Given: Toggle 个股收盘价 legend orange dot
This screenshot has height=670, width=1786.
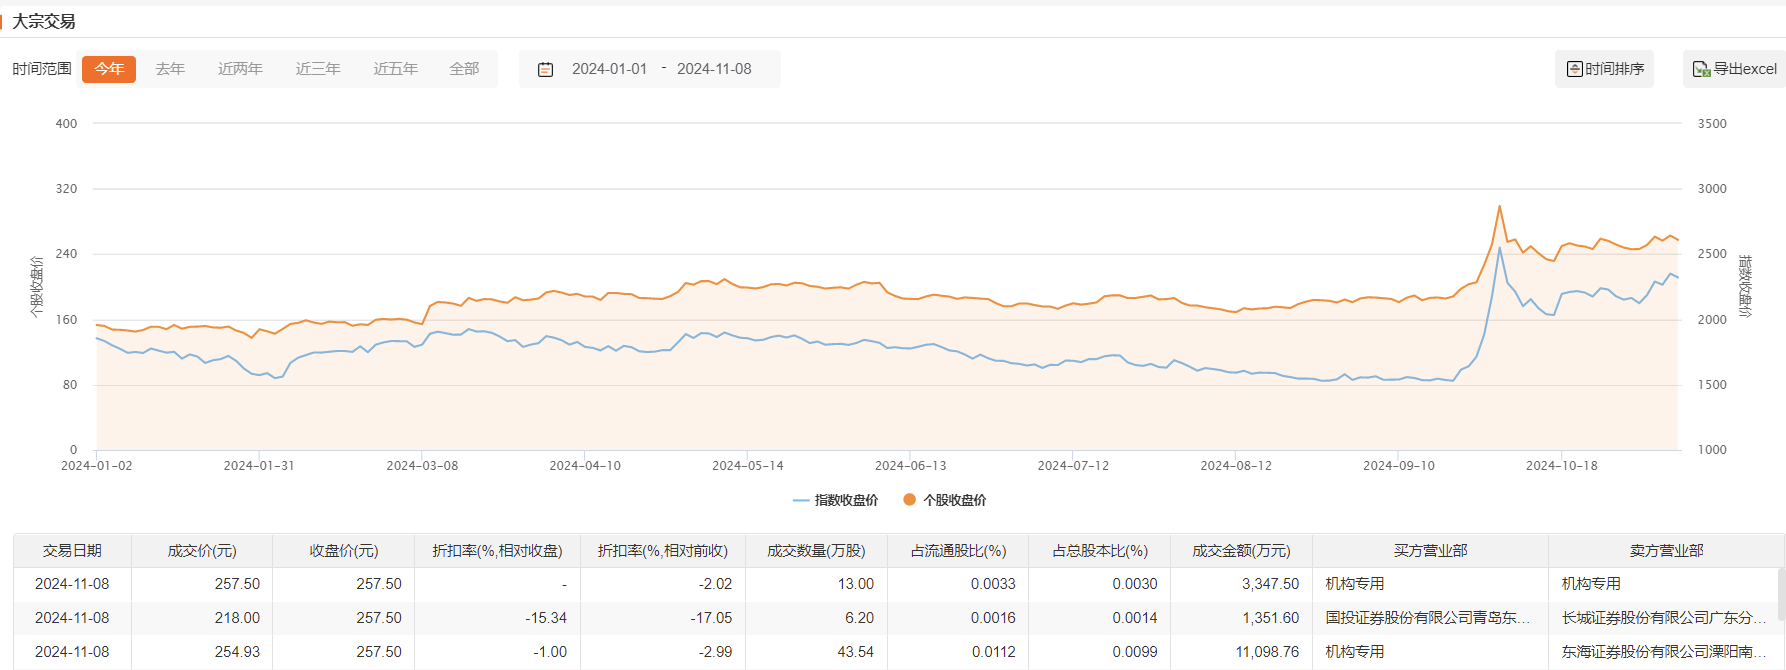Looking at the screenshot, I should pos(909,500).
